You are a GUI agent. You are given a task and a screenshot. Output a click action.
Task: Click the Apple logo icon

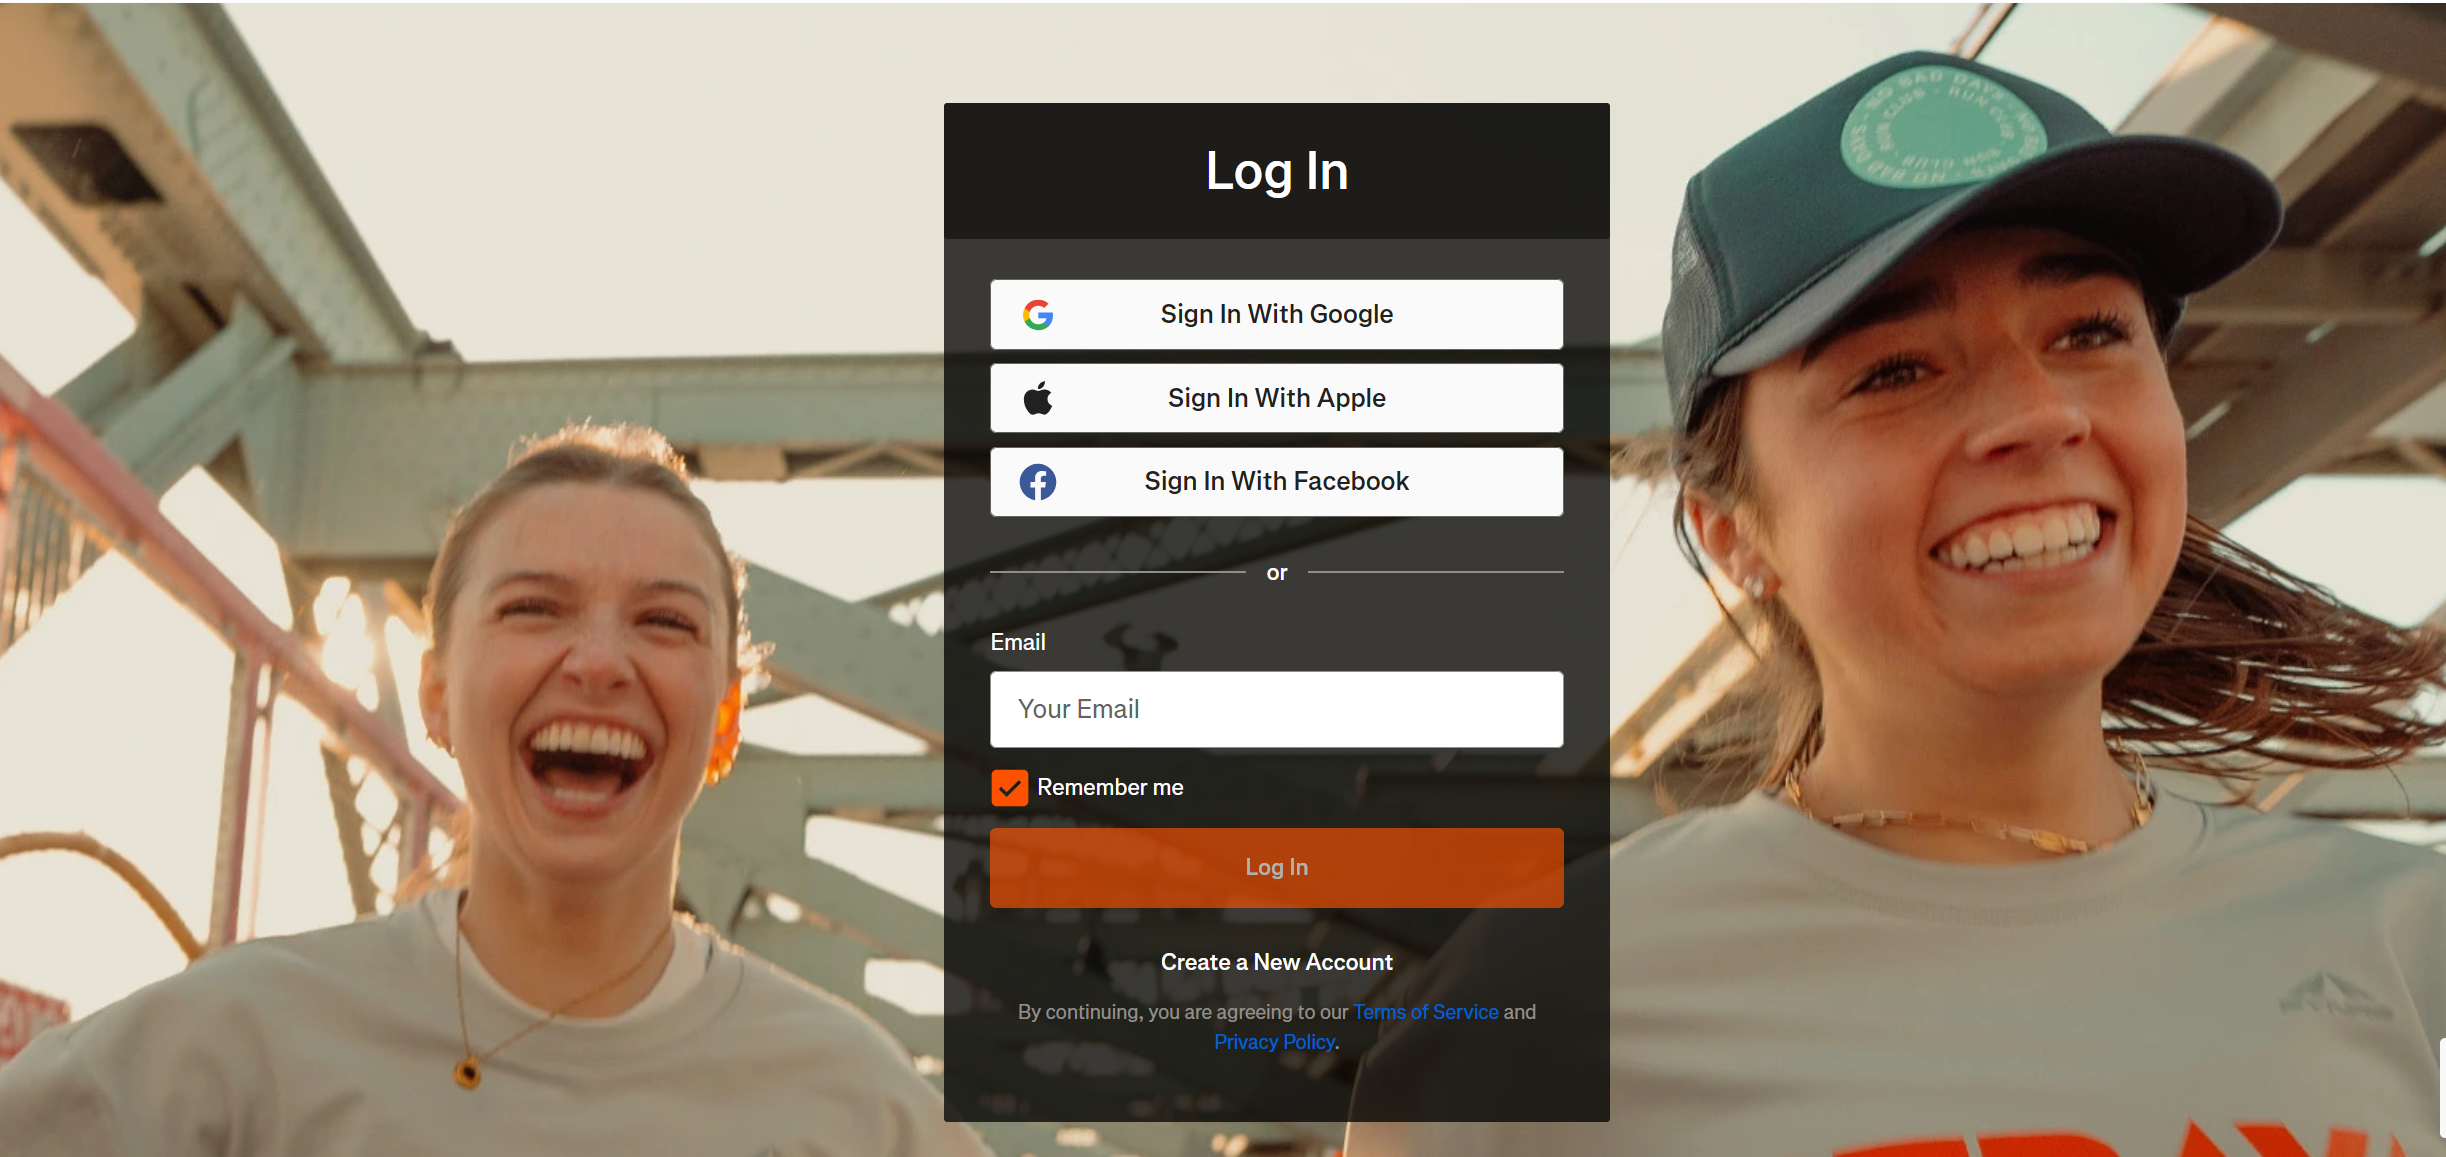(1038, 398)
